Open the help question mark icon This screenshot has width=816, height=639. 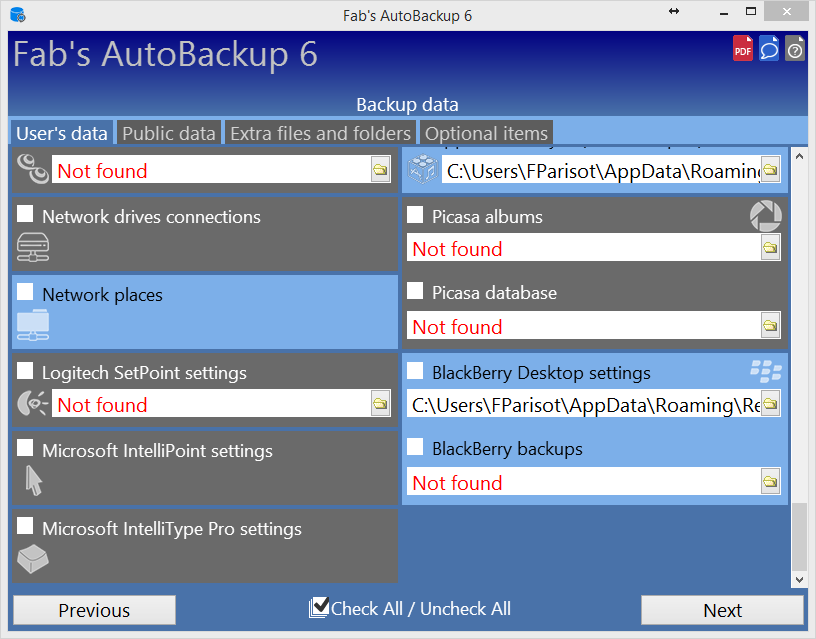(x=794, y=48)
